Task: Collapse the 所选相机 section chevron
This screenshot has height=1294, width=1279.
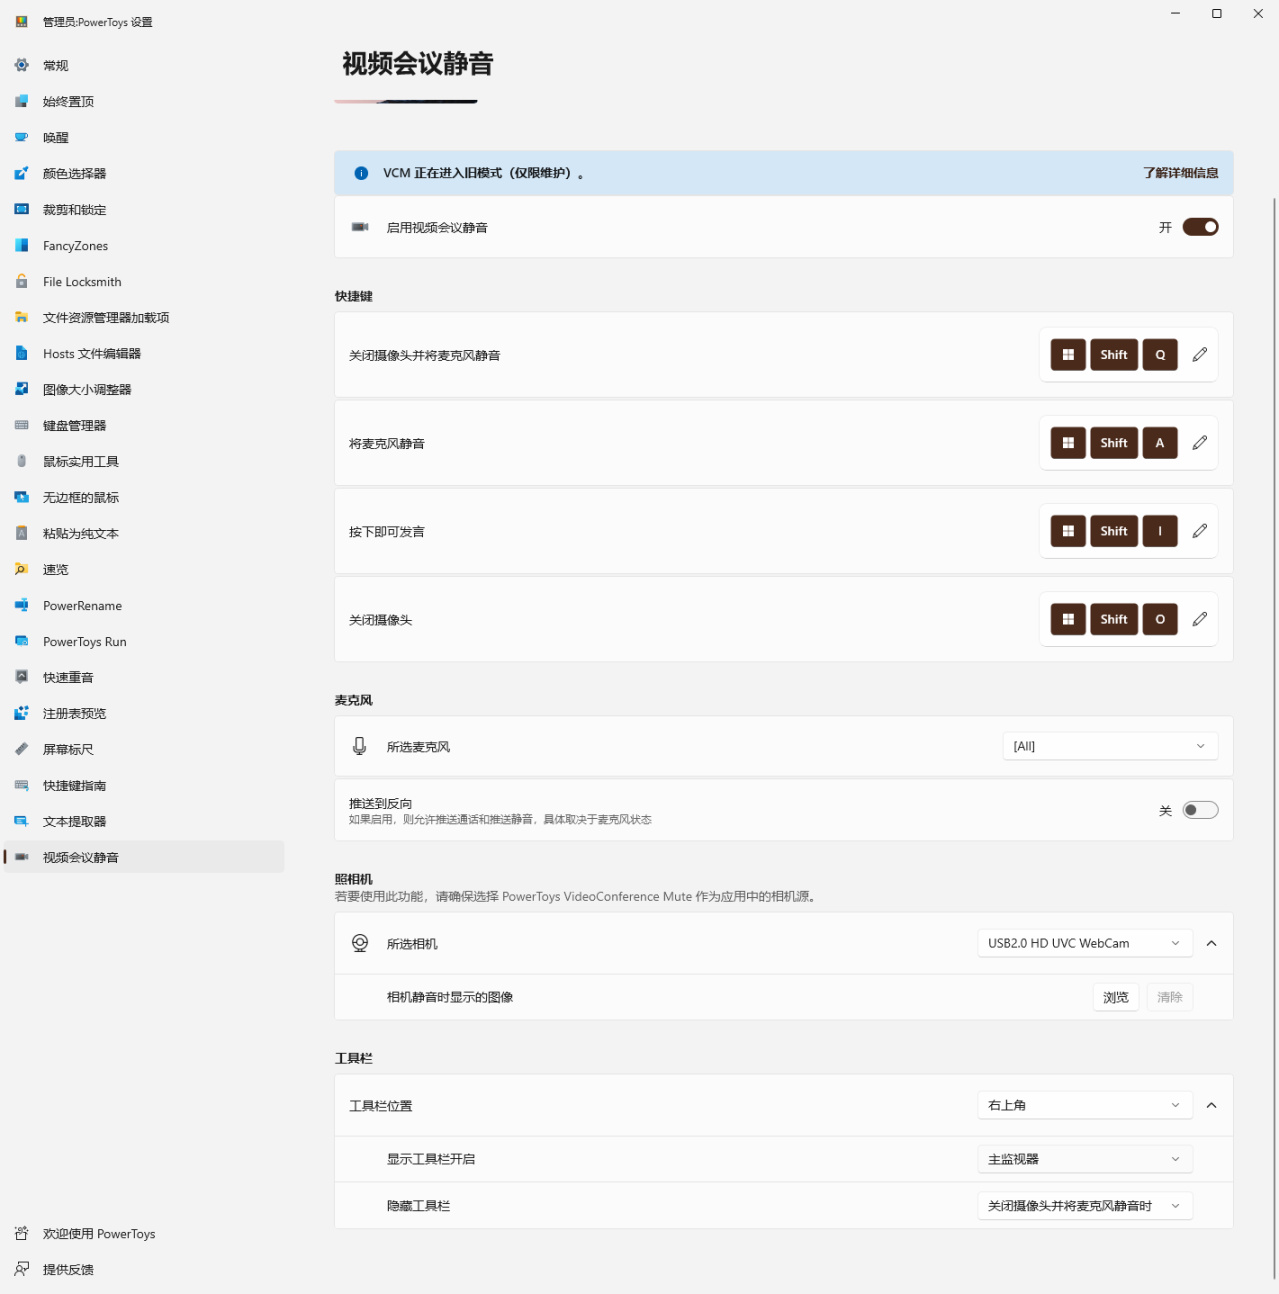Action: (1211, 943)
